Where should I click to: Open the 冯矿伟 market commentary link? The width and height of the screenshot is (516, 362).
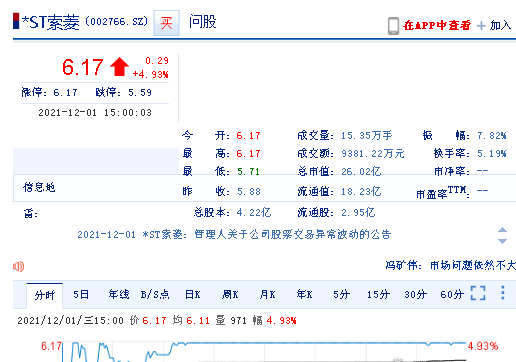[x=450, y=265]
